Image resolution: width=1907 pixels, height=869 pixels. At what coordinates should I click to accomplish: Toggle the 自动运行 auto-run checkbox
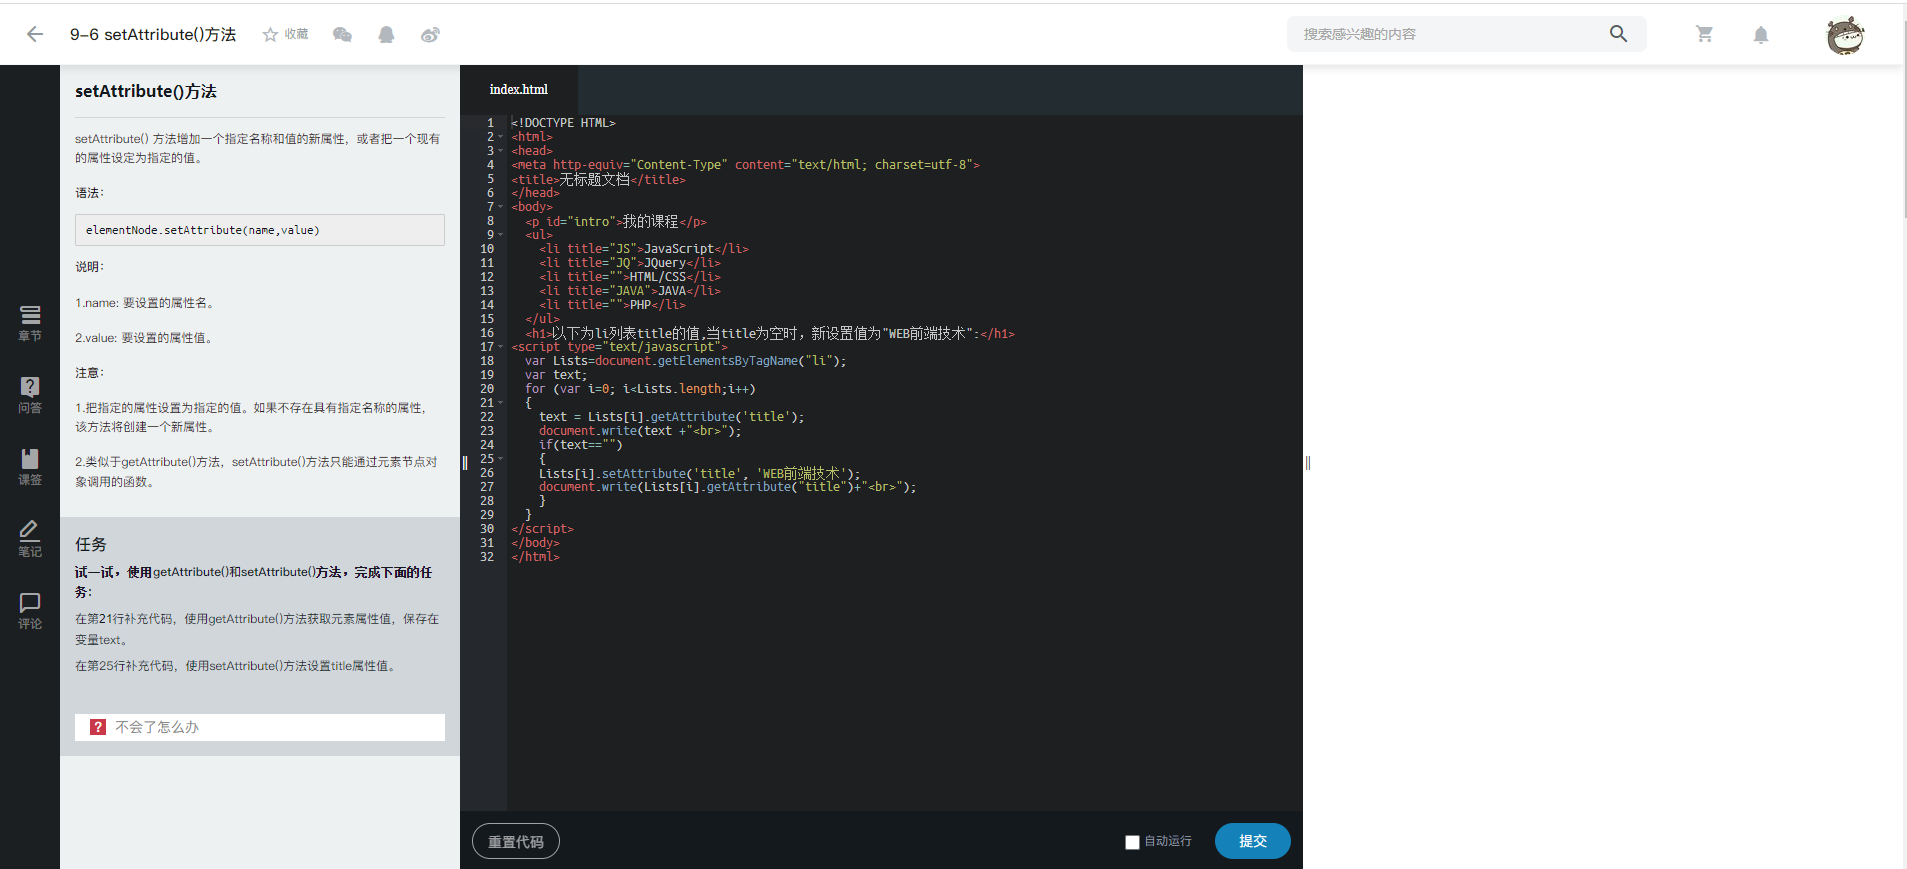[x=1132, y=842]
